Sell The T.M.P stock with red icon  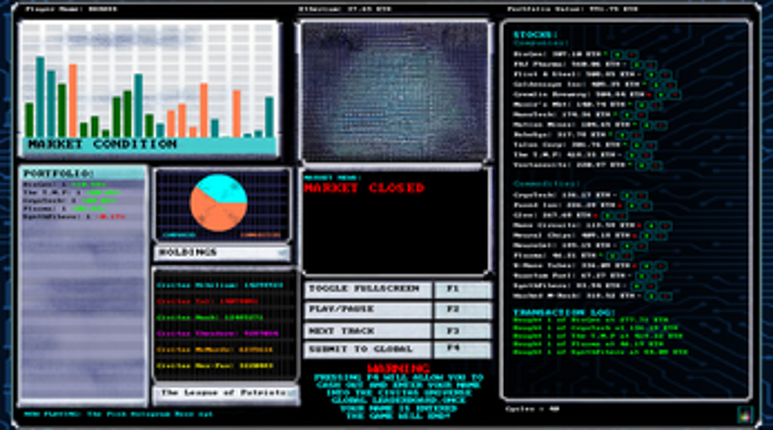(646, 155)
